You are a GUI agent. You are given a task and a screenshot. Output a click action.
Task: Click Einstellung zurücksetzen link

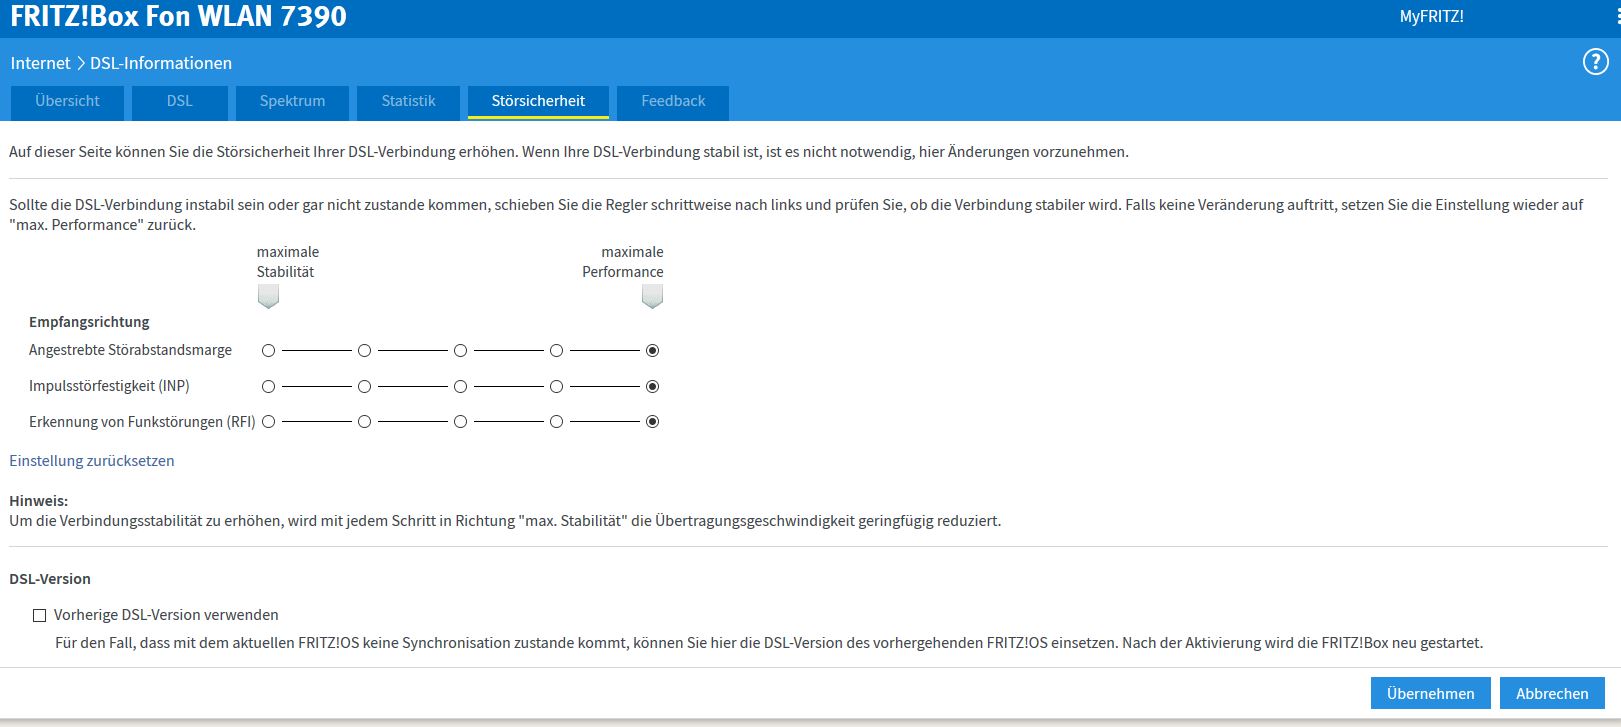[x=92, y=461]
